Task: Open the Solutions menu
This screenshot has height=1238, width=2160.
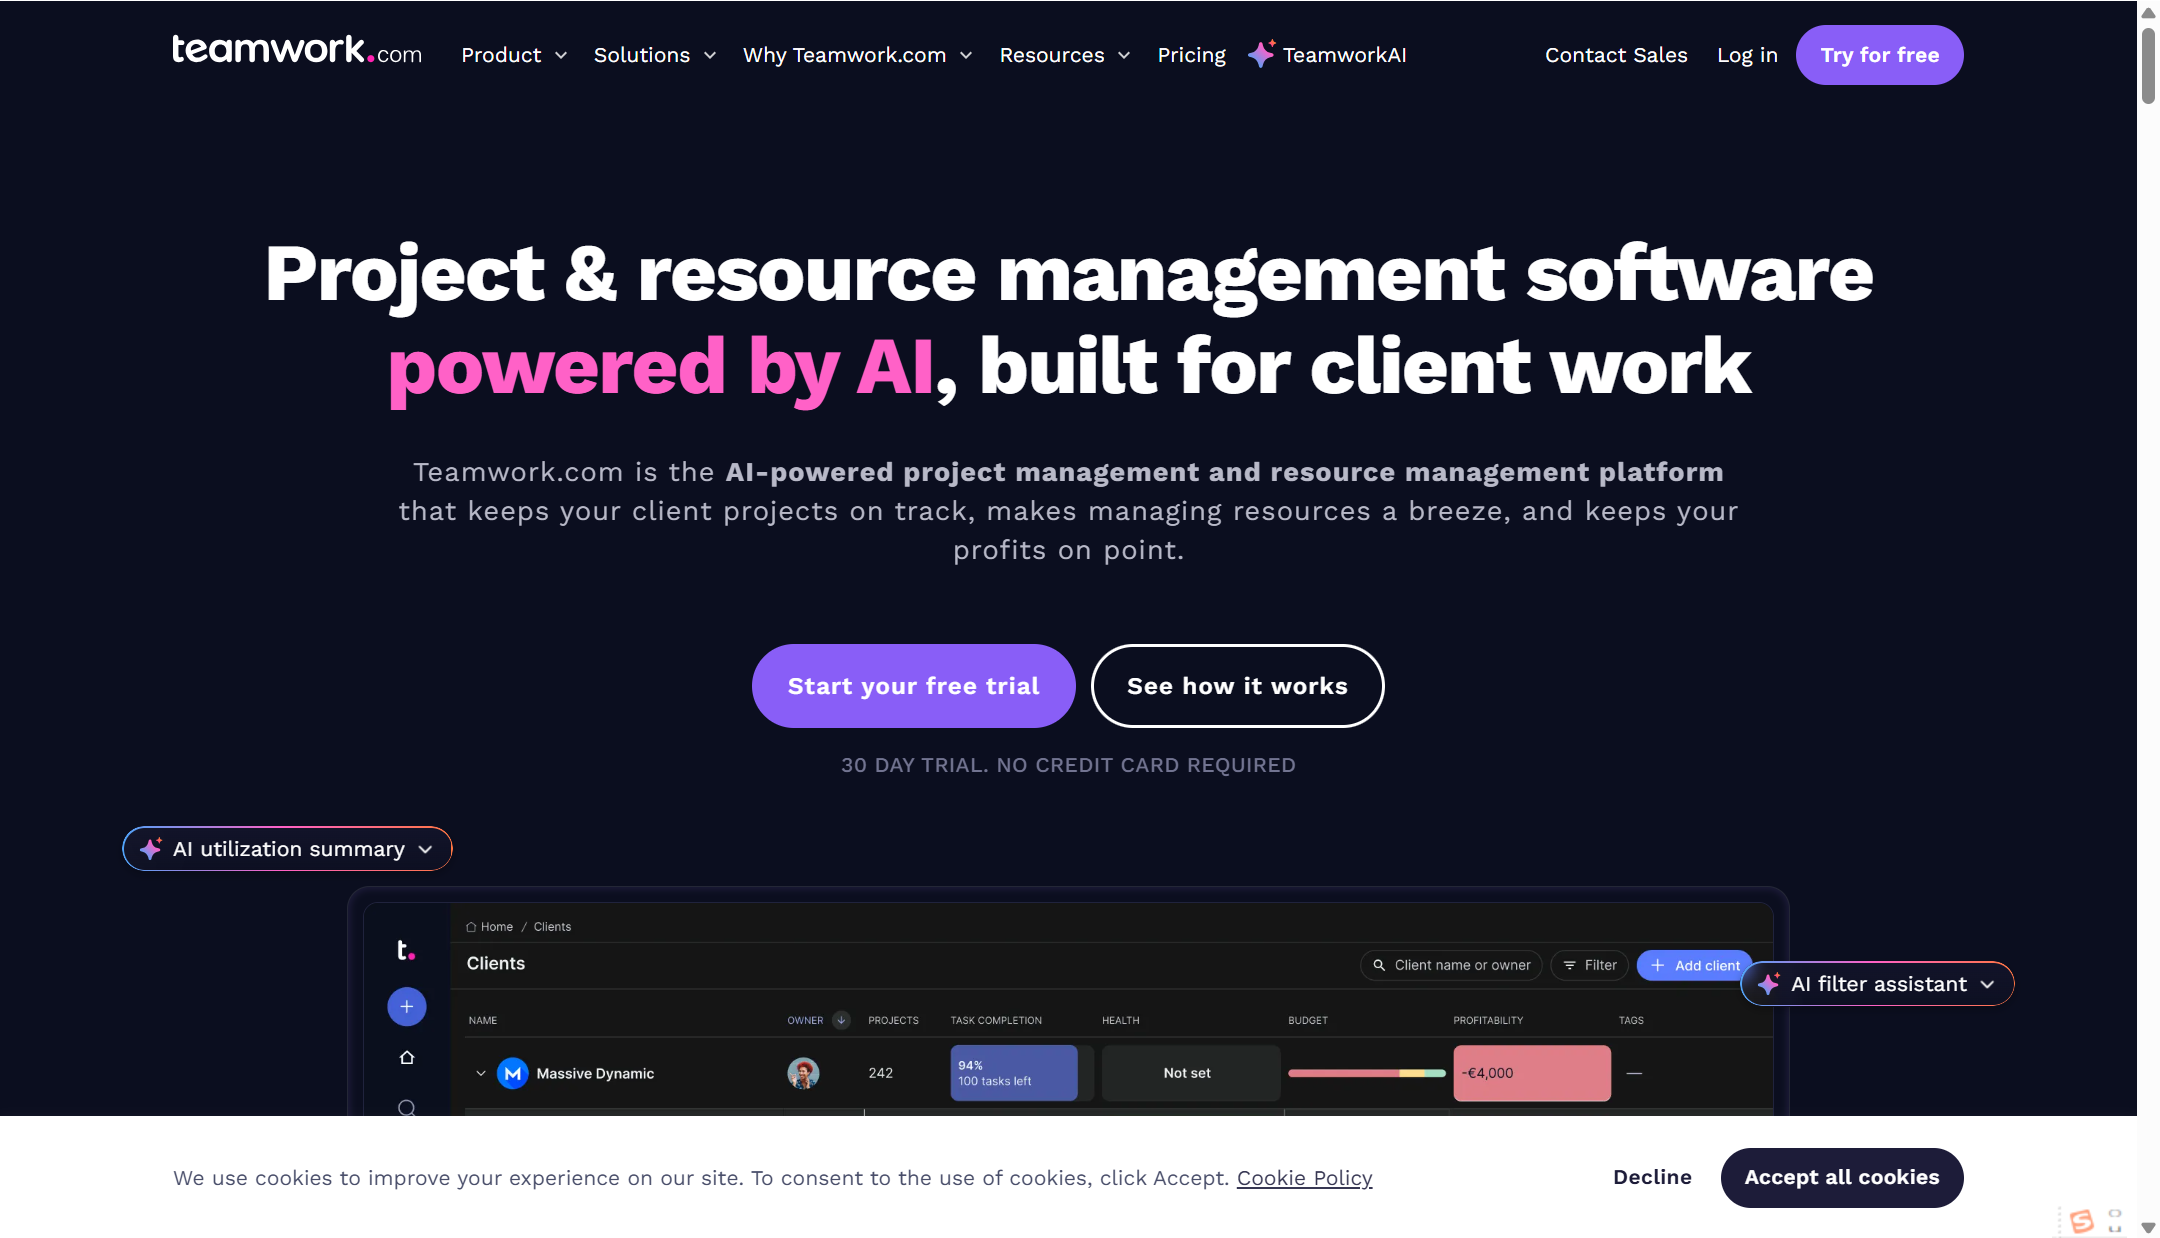Action: click(654, 55)
